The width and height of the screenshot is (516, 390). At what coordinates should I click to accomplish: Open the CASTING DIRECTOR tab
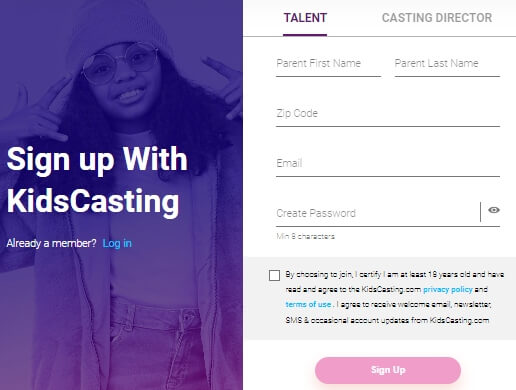tap(437, 18)
